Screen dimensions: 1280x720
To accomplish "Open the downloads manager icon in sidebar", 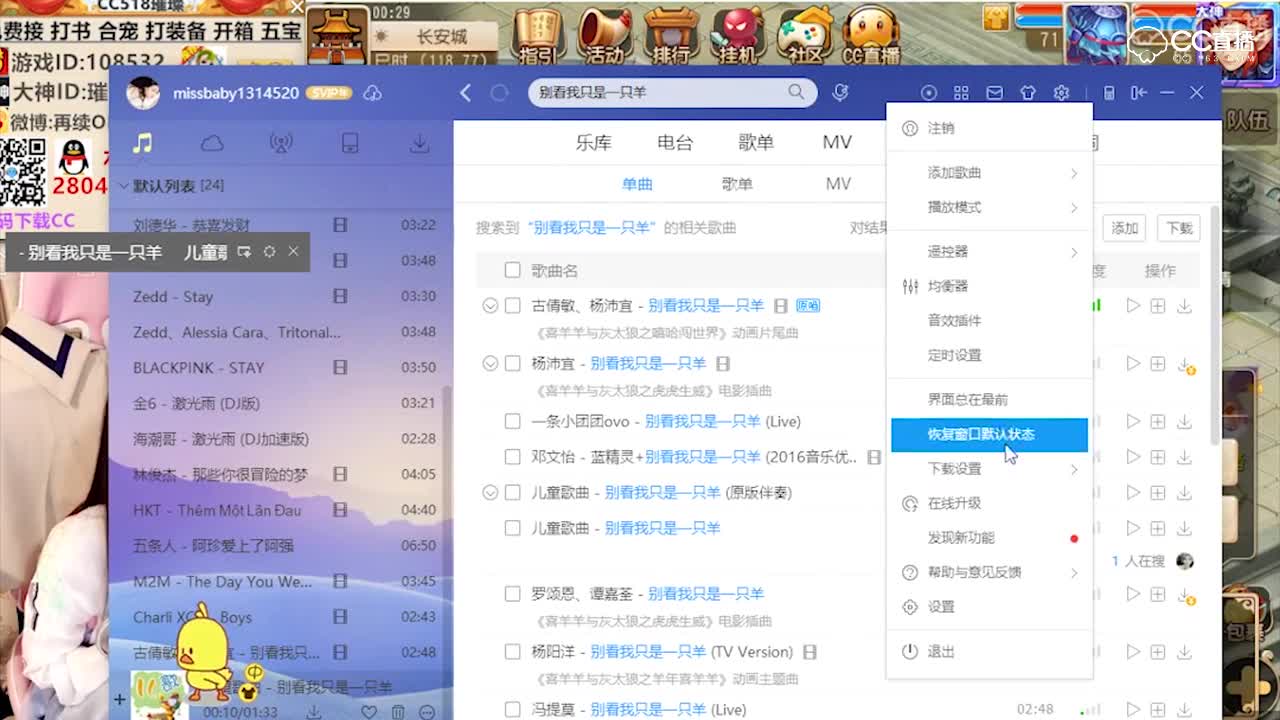I will pyautogui.click(x=419, y=143).
